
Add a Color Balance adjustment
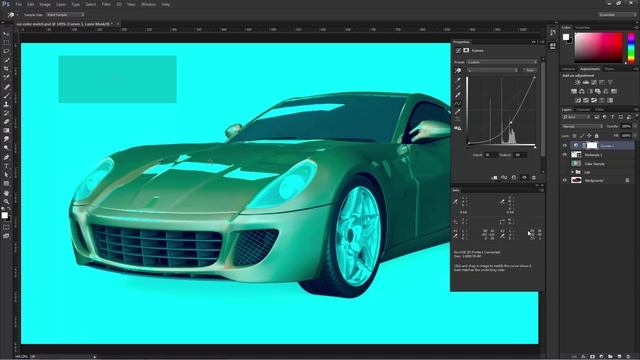tap(582, 91)
